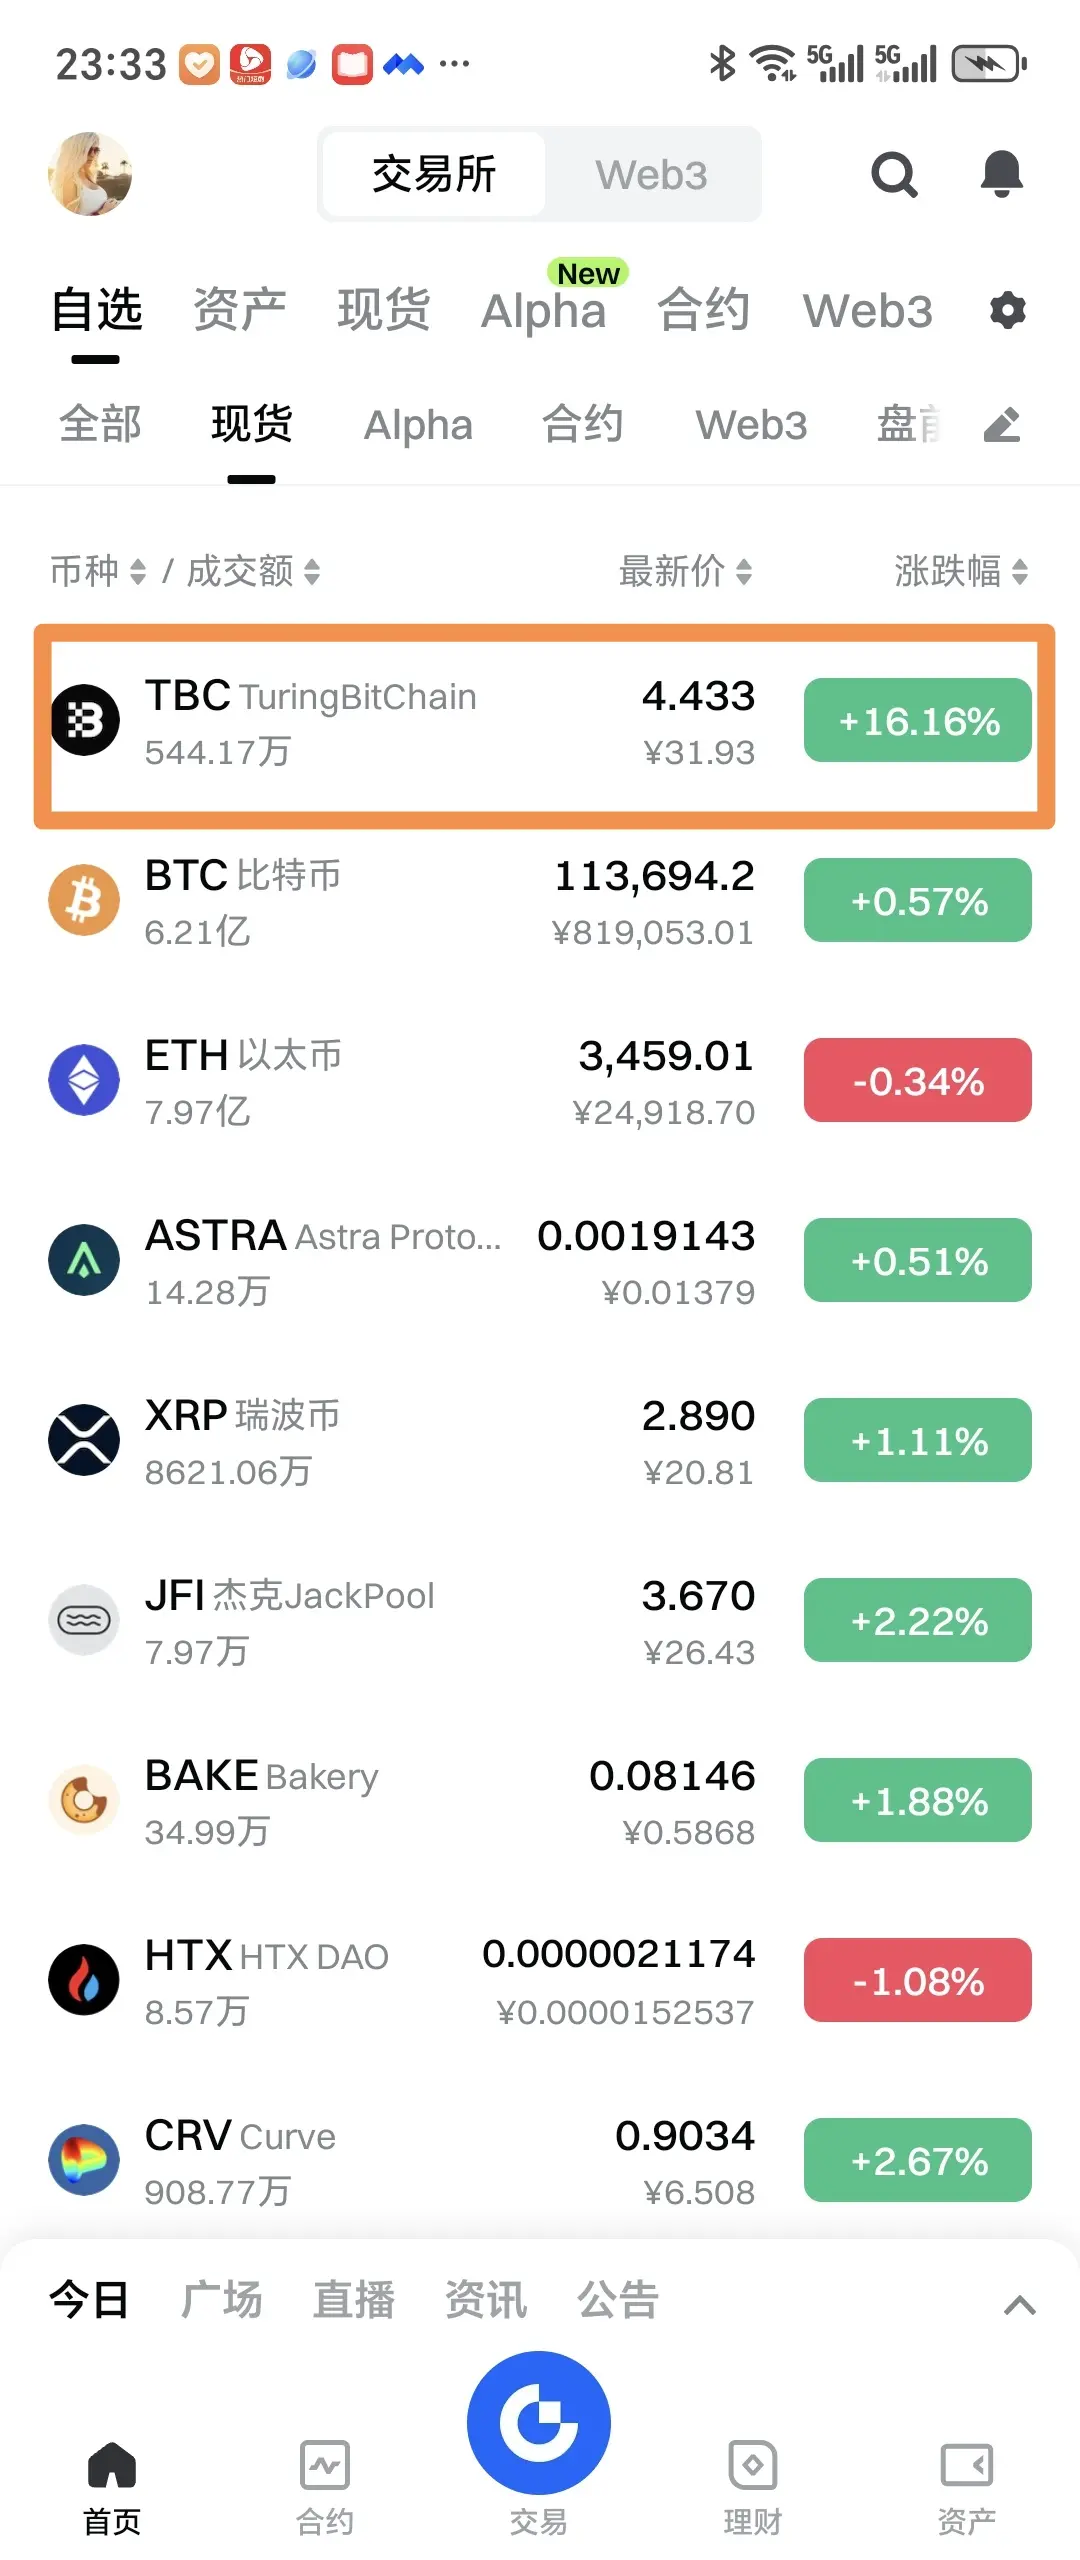
Task: Sort list by 最新价 arrows
Action: [x=685, y=572]
